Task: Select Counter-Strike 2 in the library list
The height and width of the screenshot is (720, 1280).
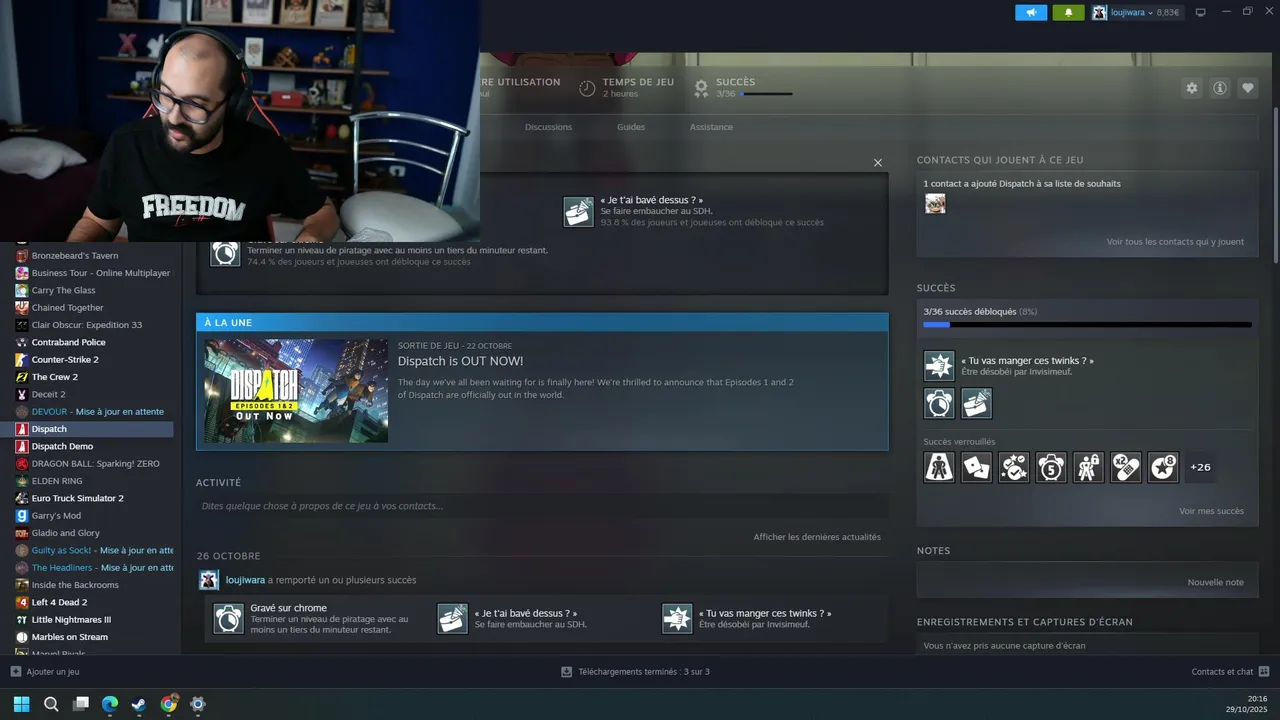Action: tap(65, 359)
